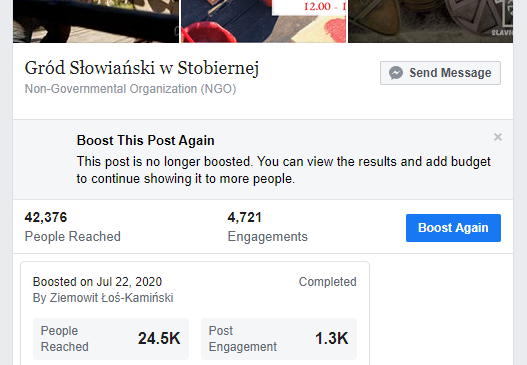Open the Post Engagement 1.3K tile
Screen dimensions: 527x365
279,339
